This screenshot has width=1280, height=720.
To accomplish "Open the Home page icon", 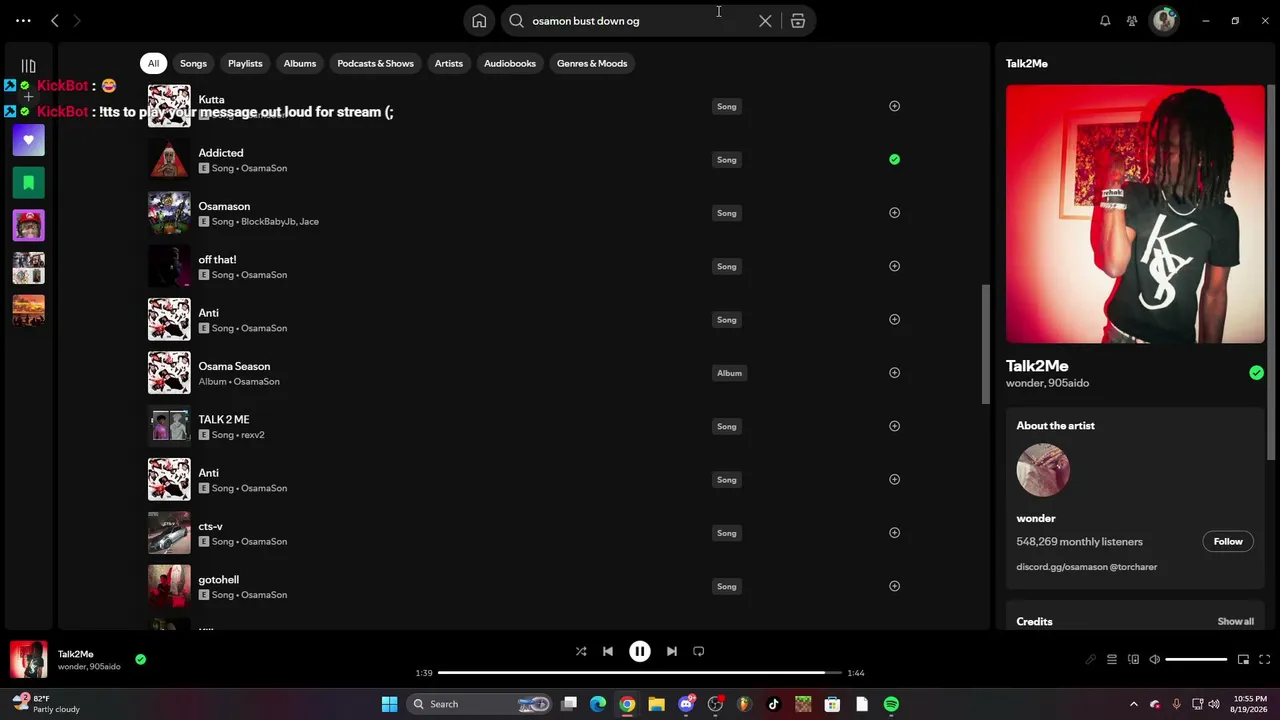I will click(479, 20).
